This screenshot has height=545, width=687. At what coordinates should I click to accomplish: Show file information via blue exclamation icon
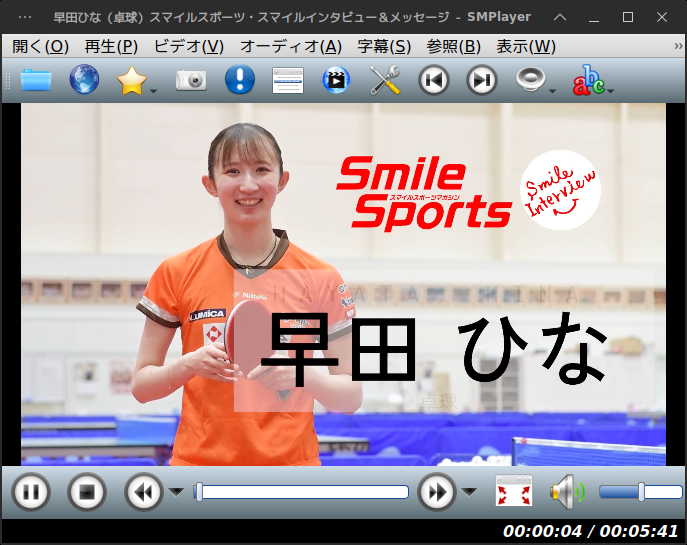pos(240,79)
